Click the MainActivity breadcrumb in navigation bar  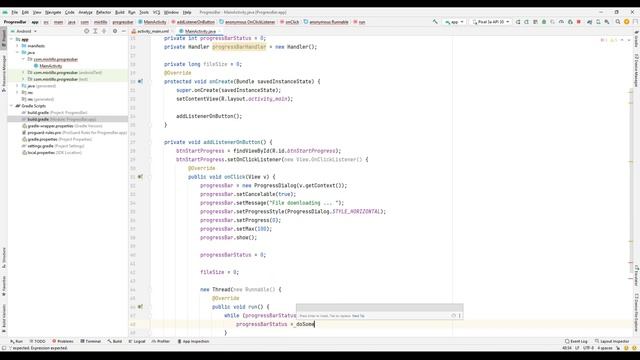click(152, 22)
